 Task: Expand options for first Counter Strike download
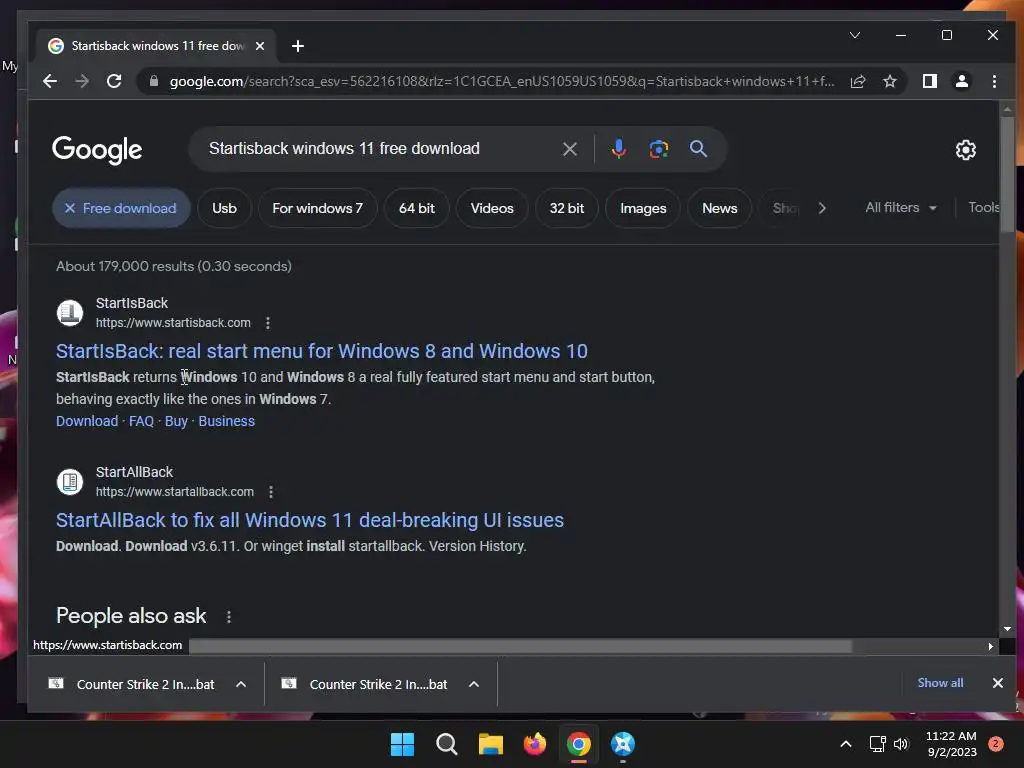[241, 684]
